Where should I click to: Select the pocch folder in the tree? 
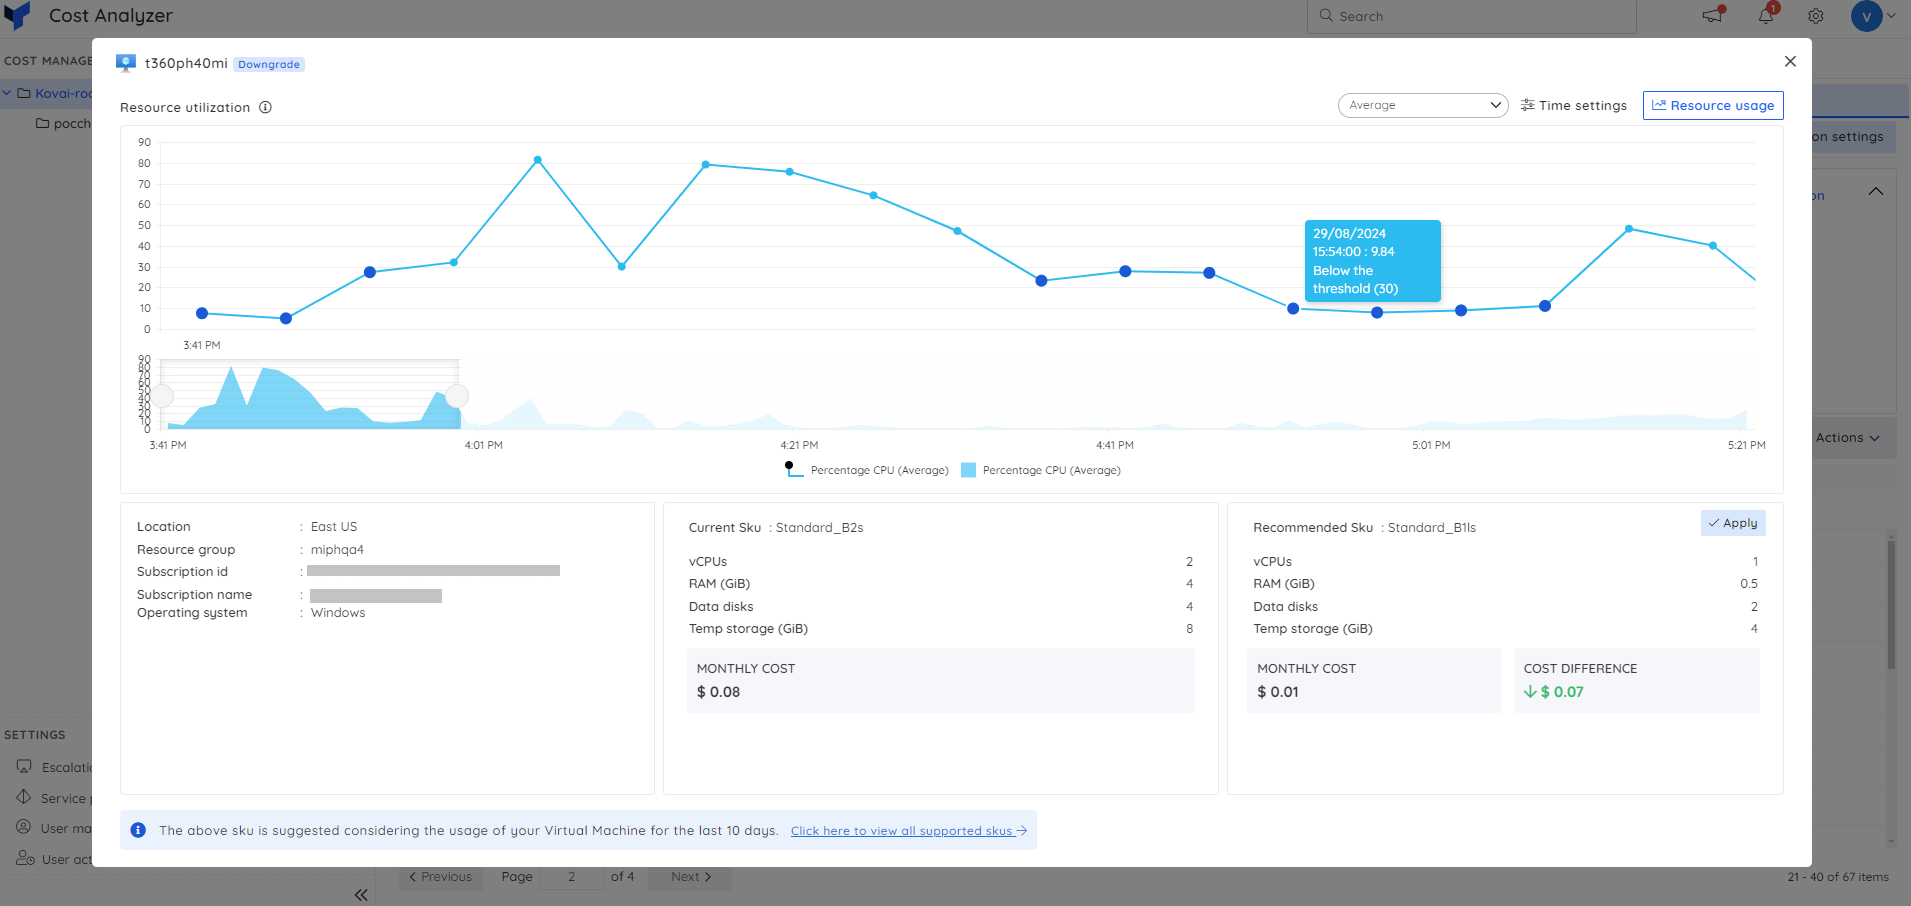point(64,123)
